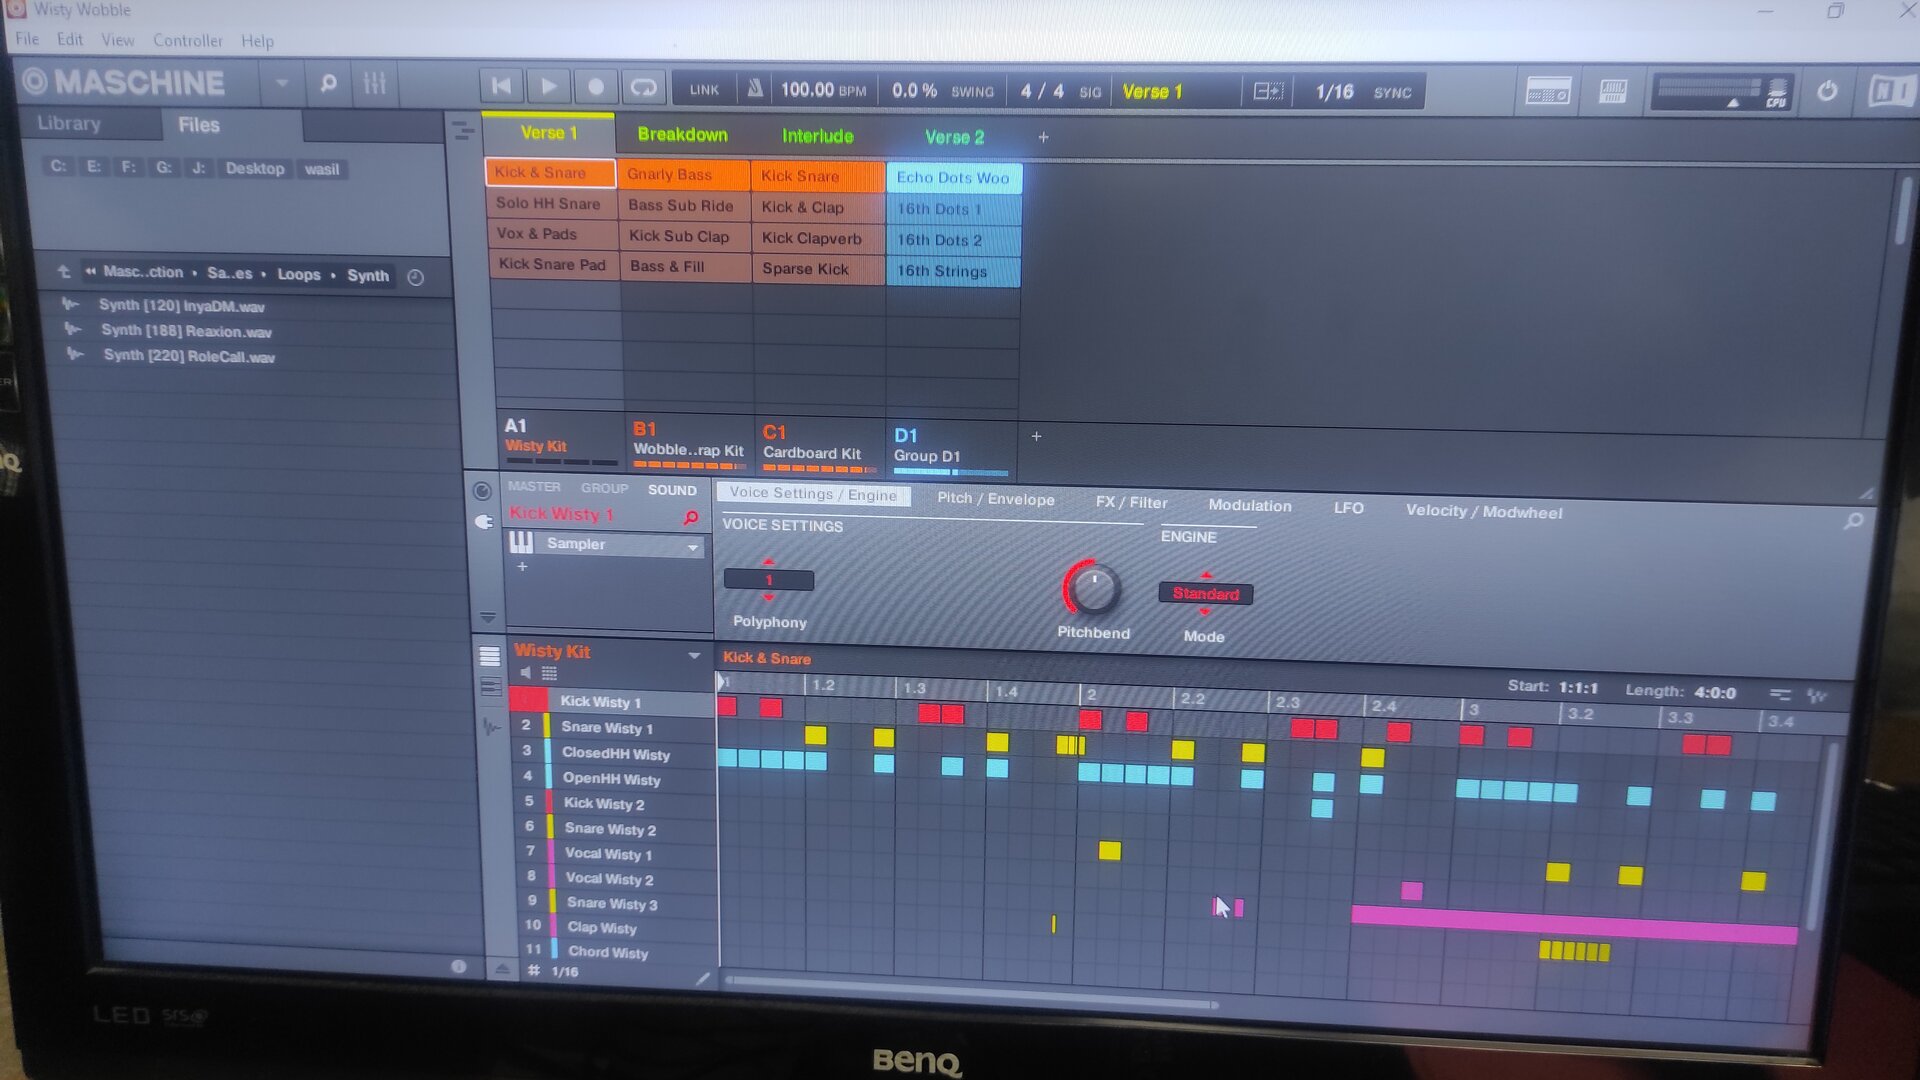Click the 0.0 % swing value
The image size is (1920, 1080).
tap(914, 91)
